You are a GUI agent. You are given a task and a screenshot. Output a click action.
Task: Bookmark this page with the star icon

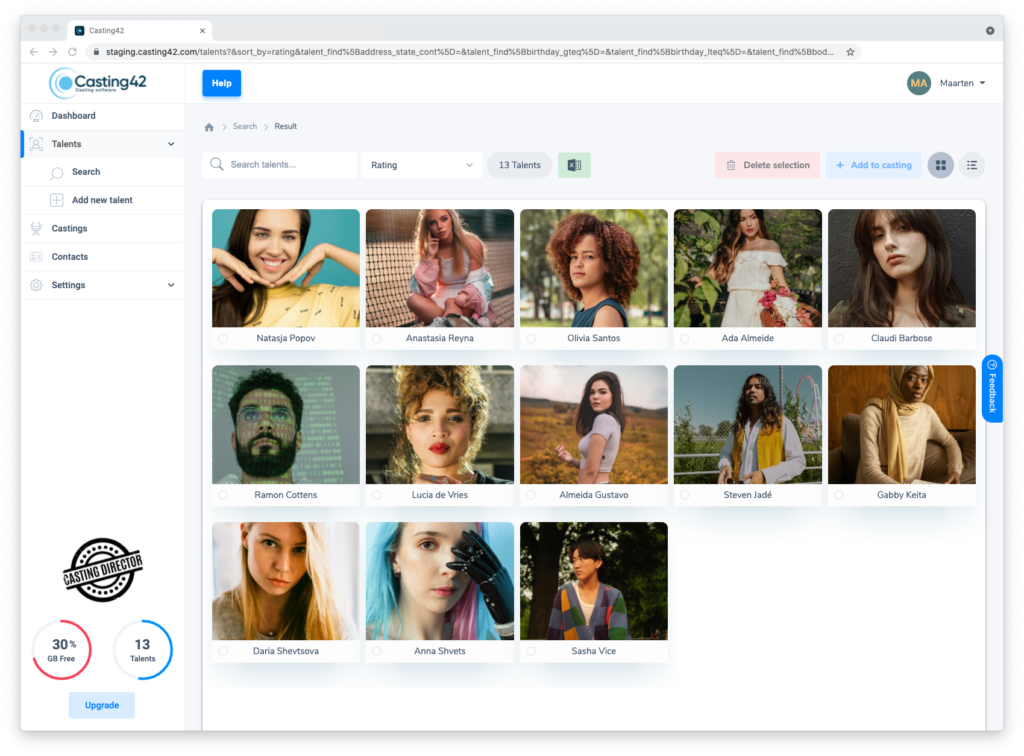[850, 52]
